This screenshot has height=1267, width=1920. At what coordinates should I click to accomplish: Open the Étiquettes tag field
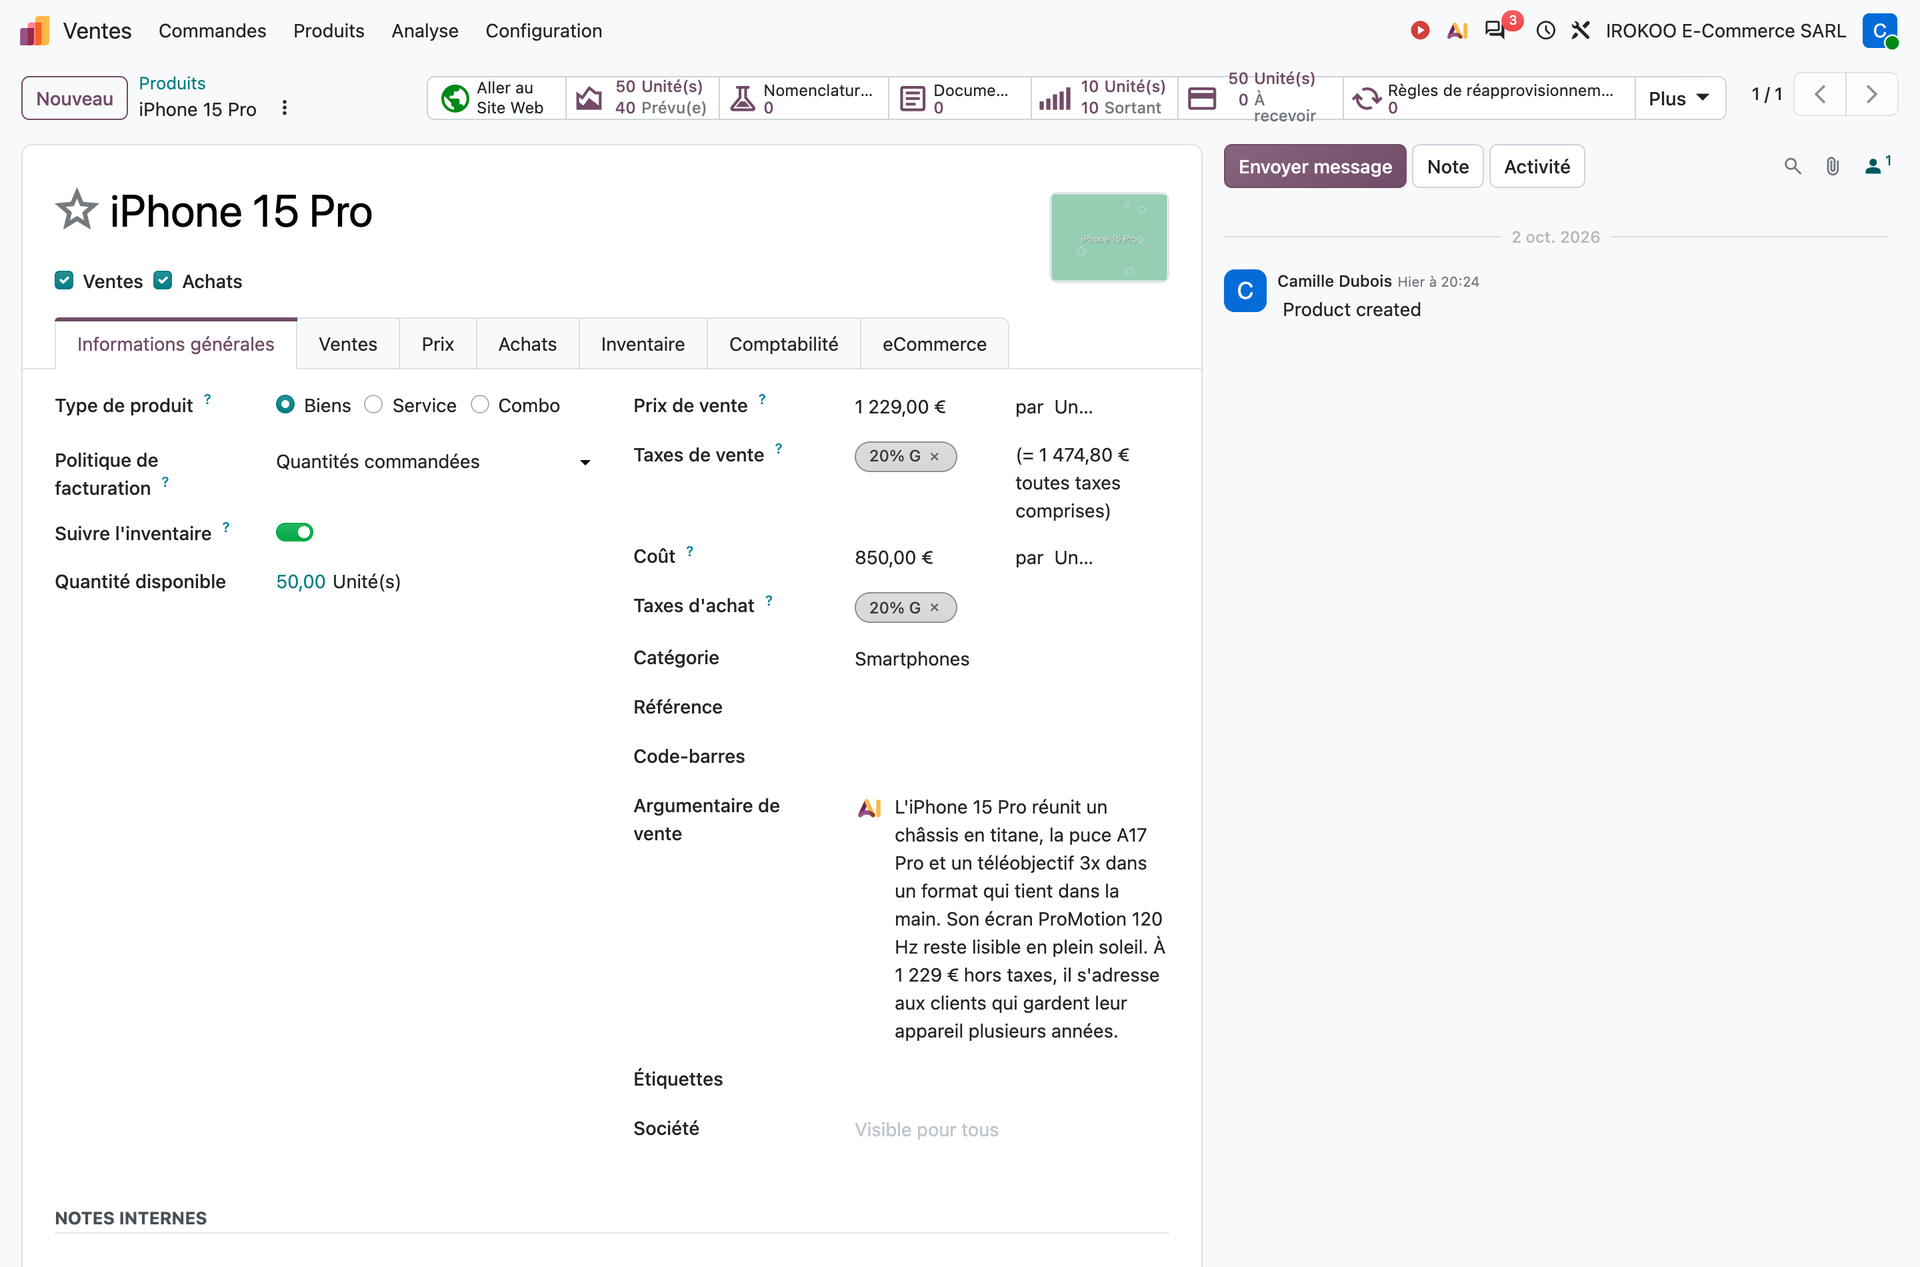tap(1011, 1080)
